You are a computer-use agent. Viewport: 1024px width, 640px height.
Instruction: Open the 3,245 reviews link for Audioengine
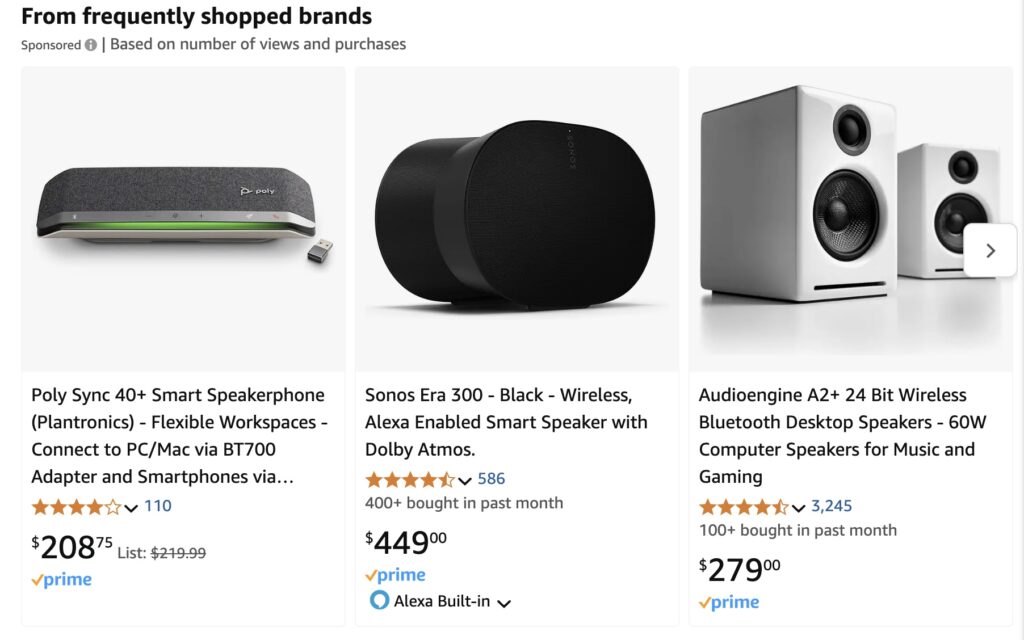click(x=831, y=506)
